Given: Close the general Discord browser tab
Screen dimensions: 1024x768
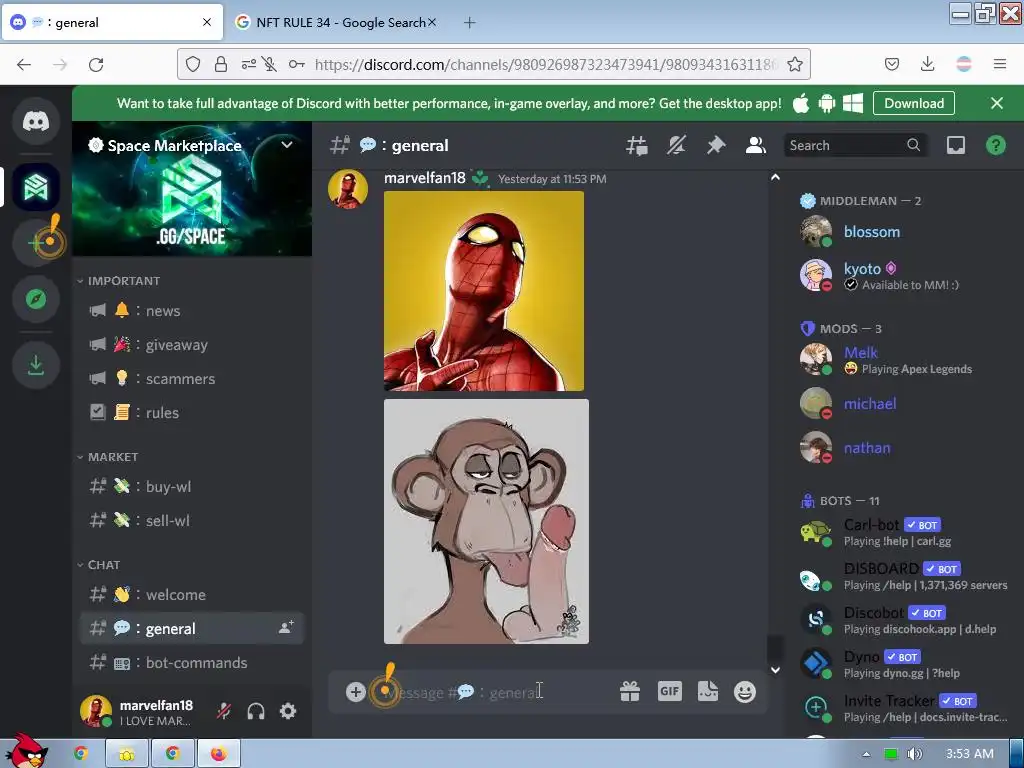Looking at the screenshot, I should [x=207, y=22].
